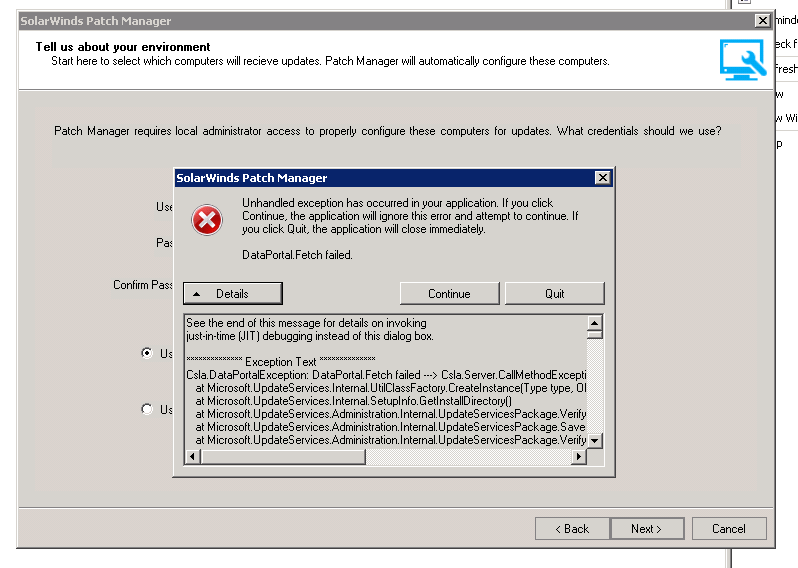Click the 'SetupInfo.GetInstallDirectory()' stack line
The width and height of the screenshot is (798, 568).
354,401
